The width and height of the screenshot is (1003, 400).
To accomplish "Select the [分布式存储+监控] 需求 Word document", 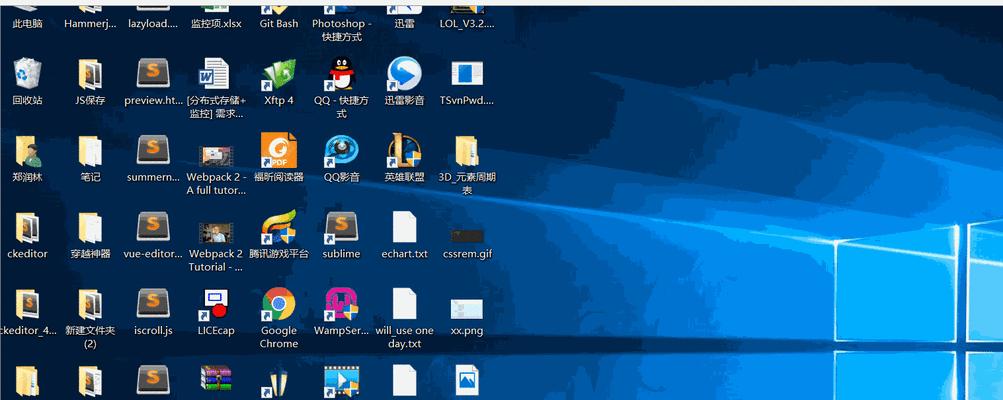I will (x=215, y=74).
